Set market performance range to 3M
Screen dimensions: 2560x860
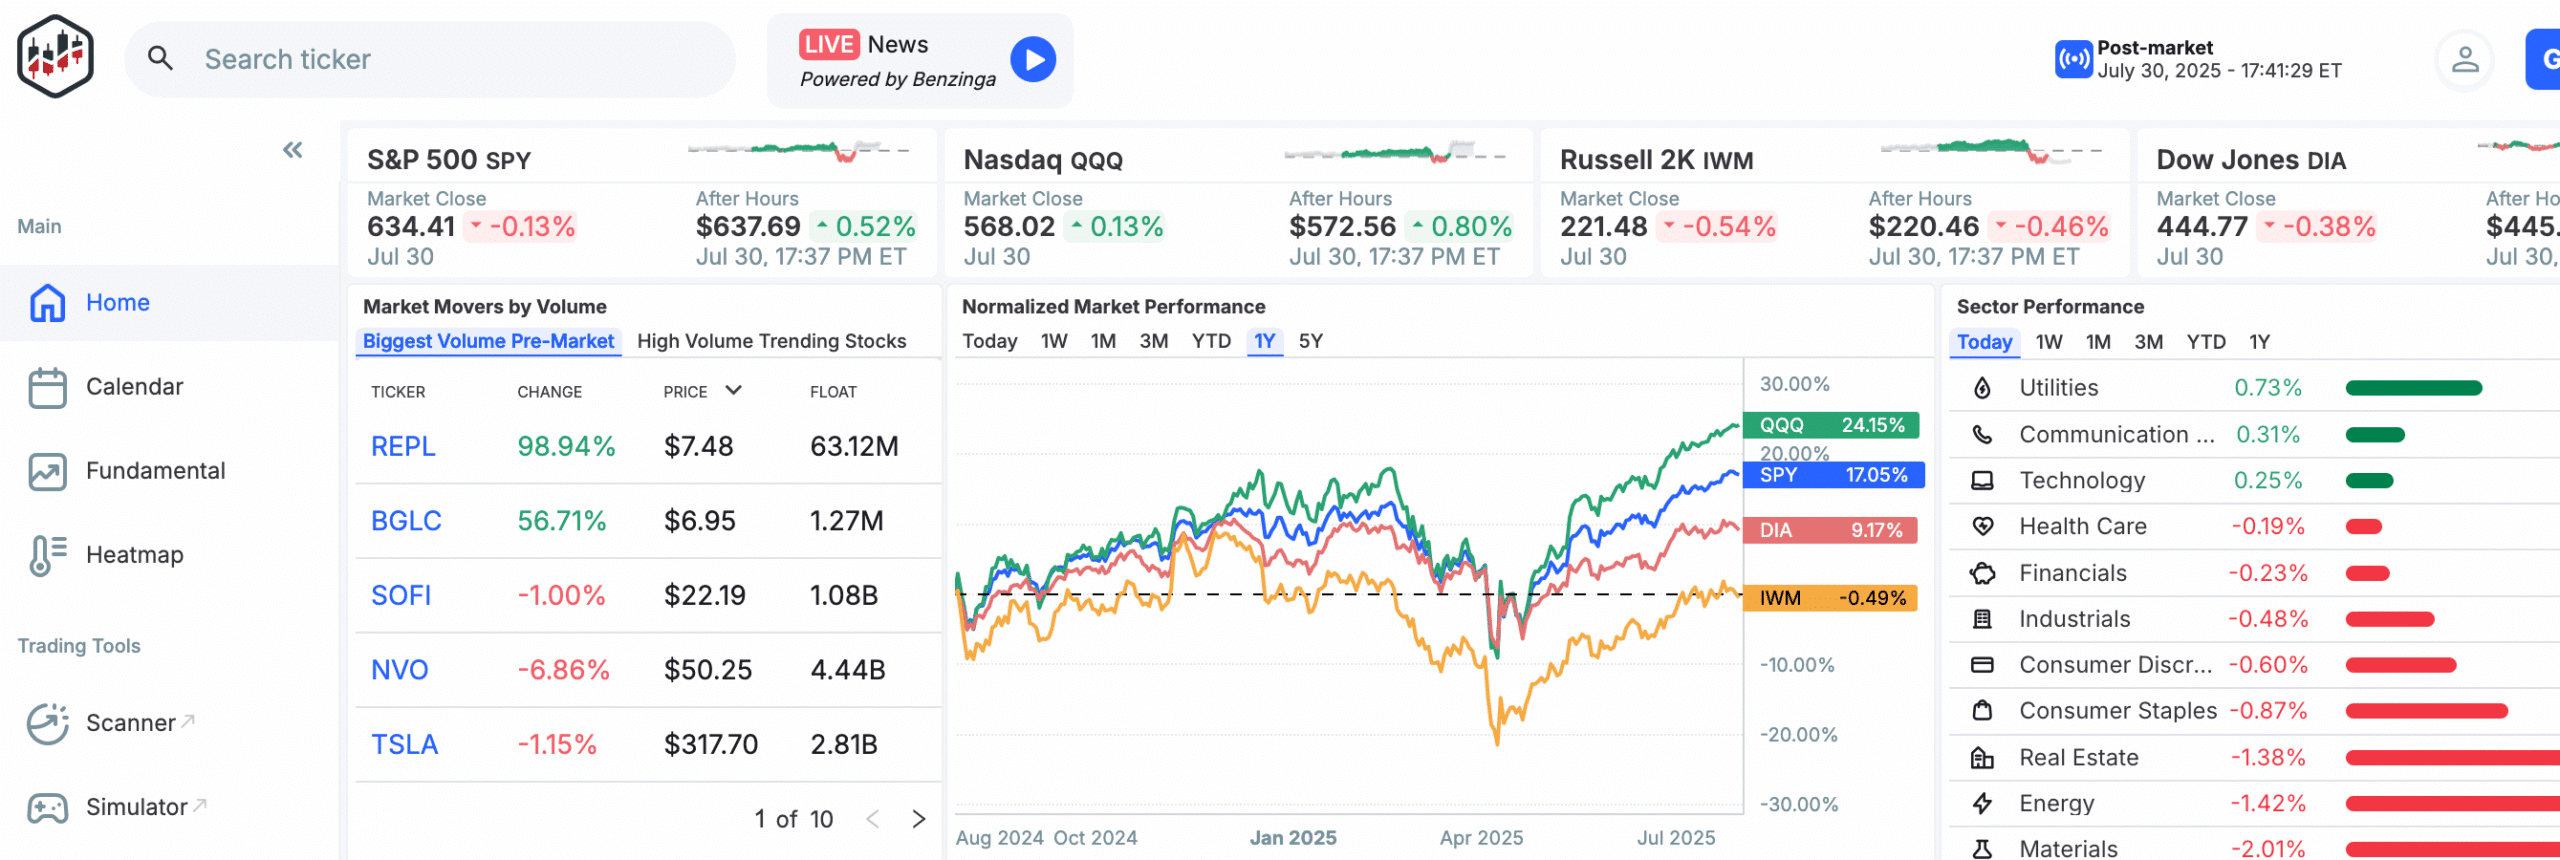click(1154, 341)
